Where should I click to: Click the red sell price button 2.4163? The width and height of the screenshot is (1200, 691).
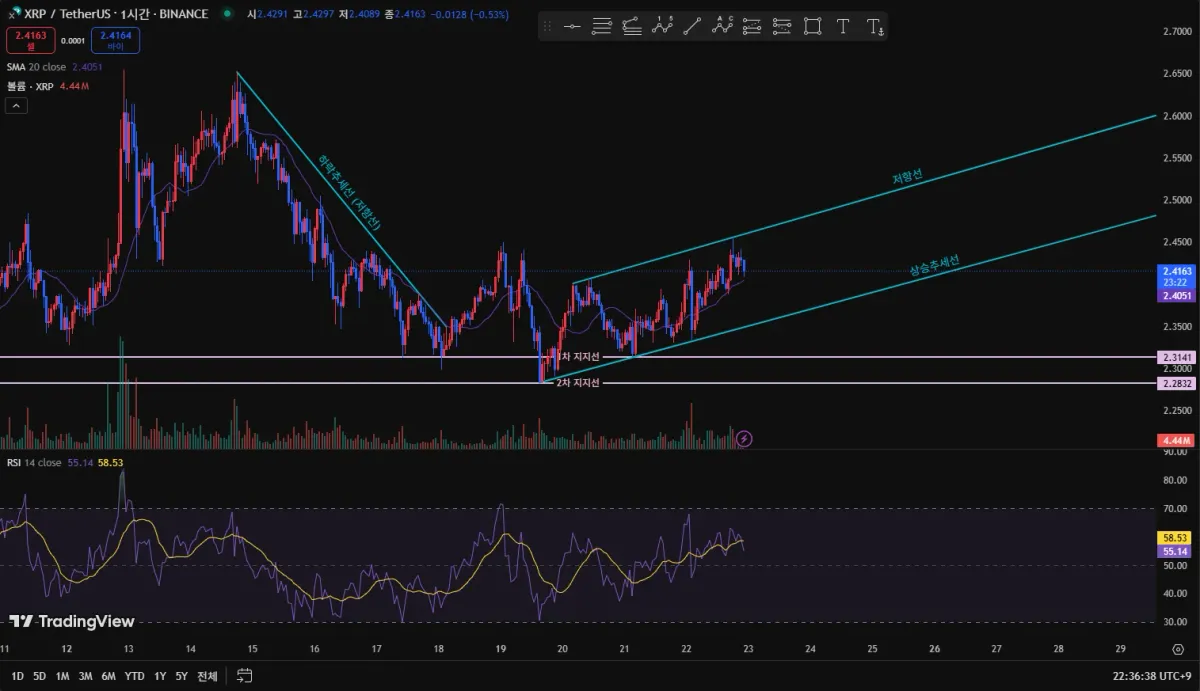pyautogui.click(x=30, y=40)
